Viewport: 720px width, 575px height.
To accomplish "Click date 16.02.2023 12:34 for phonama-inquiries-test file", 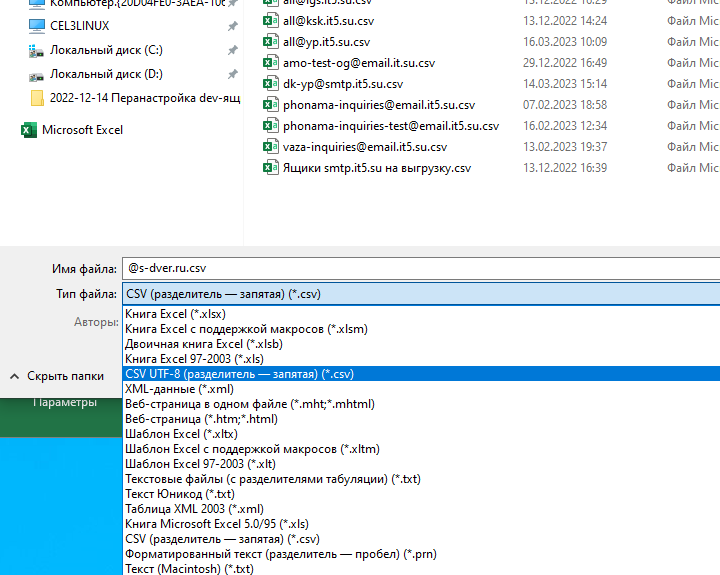I will click(565, 126).
